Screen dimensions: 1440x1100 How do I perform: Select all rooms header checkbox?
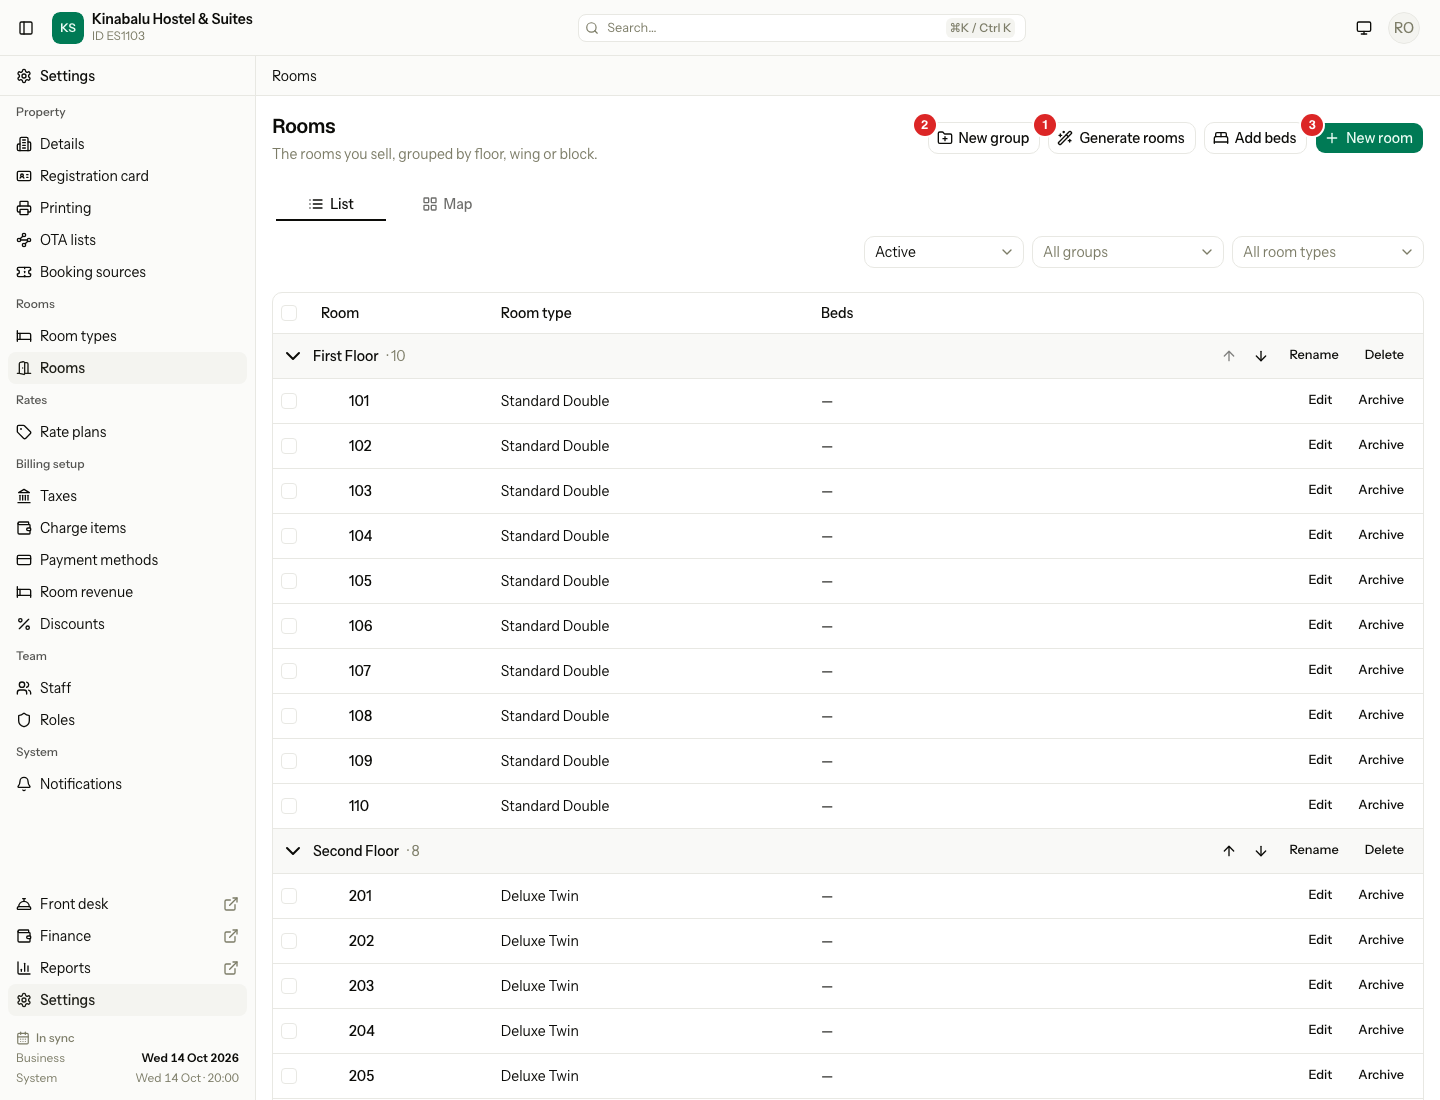pyautogui.click(x=289, y=313)
